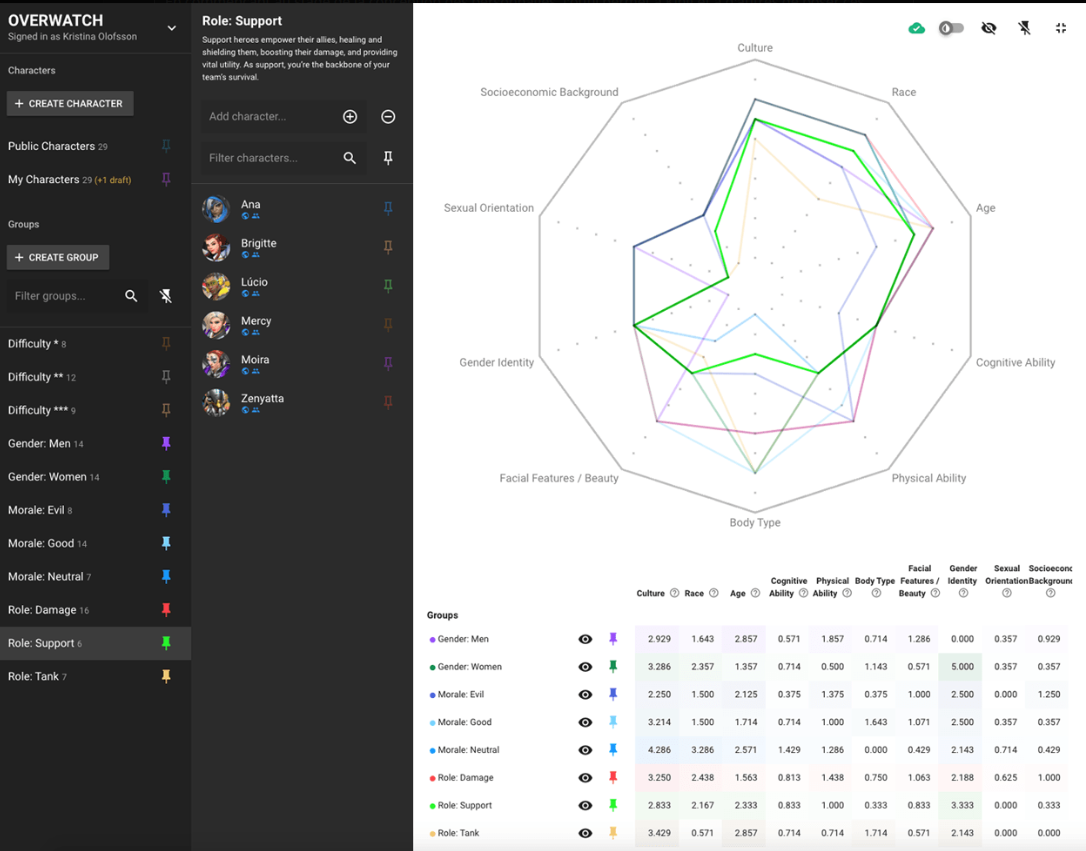
Task: Click help icon next to Culture column
Action: 674,593
